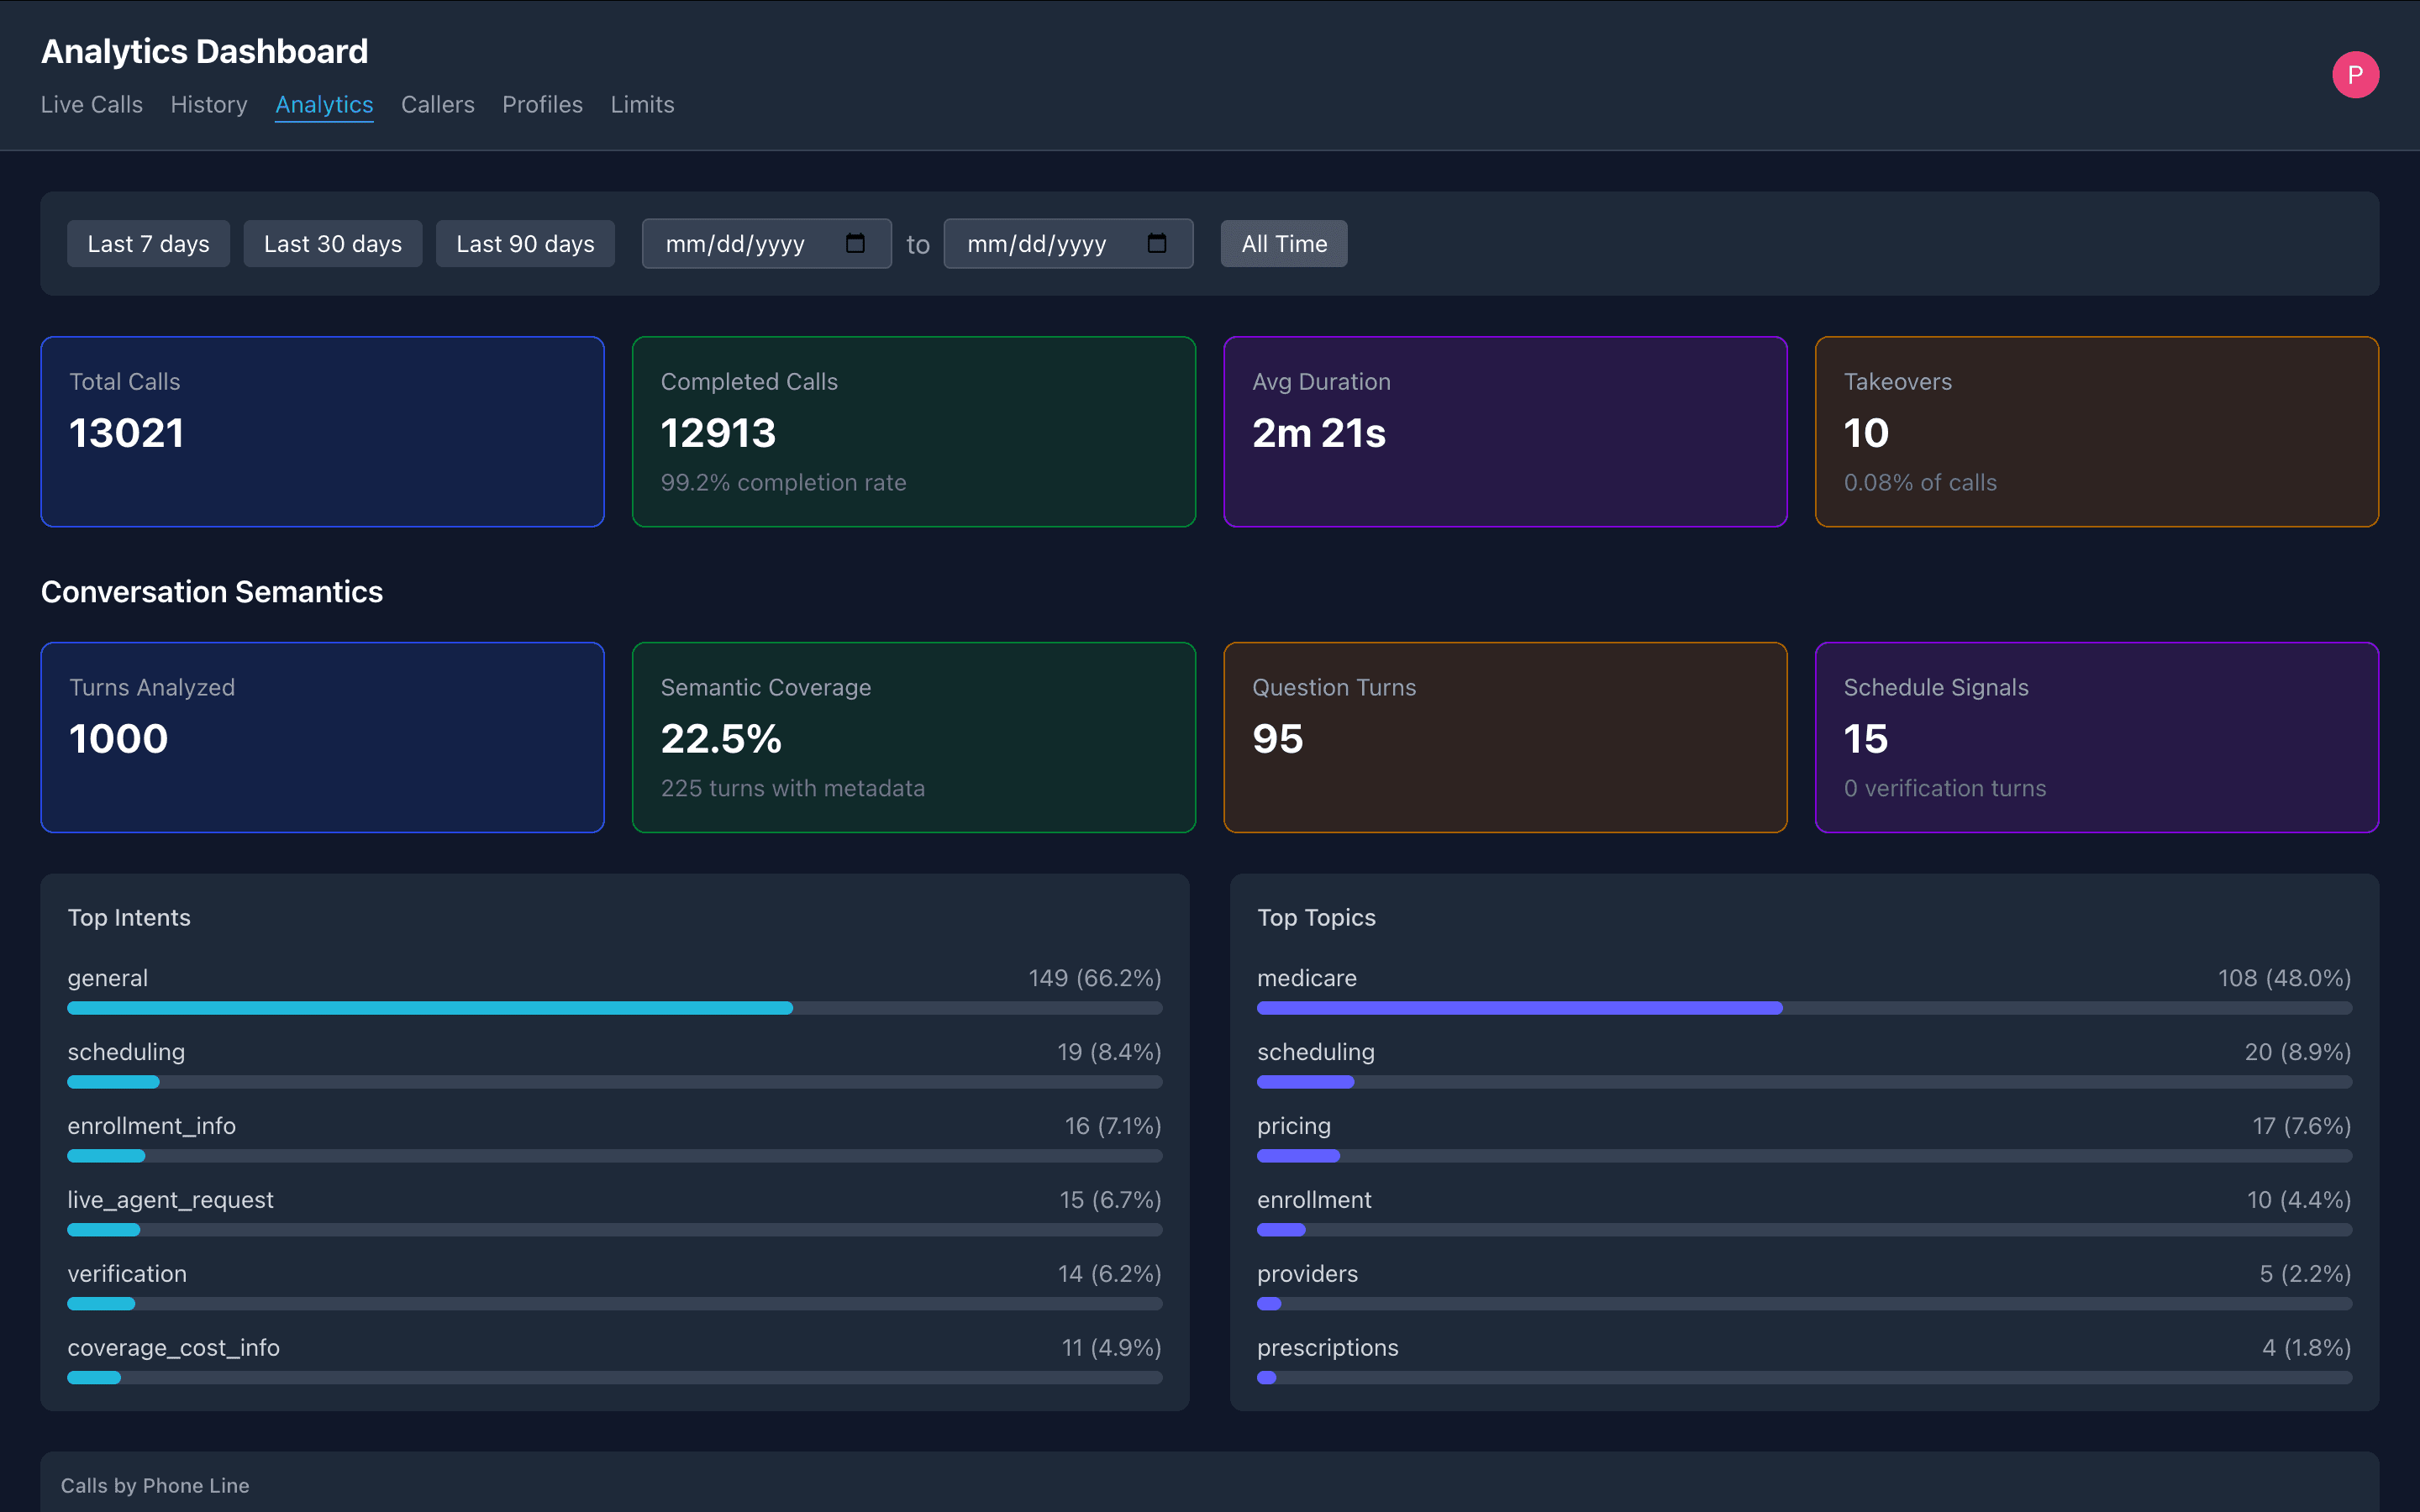
Task: Click the Takeovers stat card
Action: pos(2097,431)
